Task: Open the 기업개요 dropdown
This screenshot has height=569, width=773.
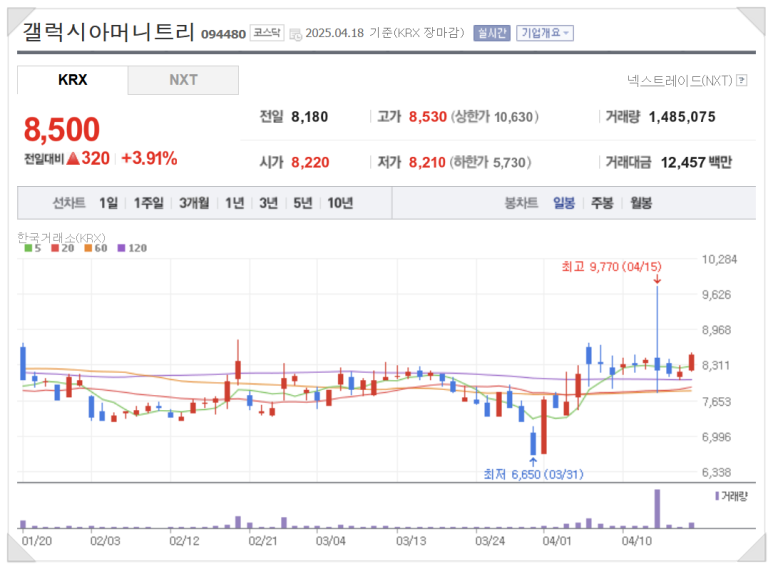Action: (545, 33)
